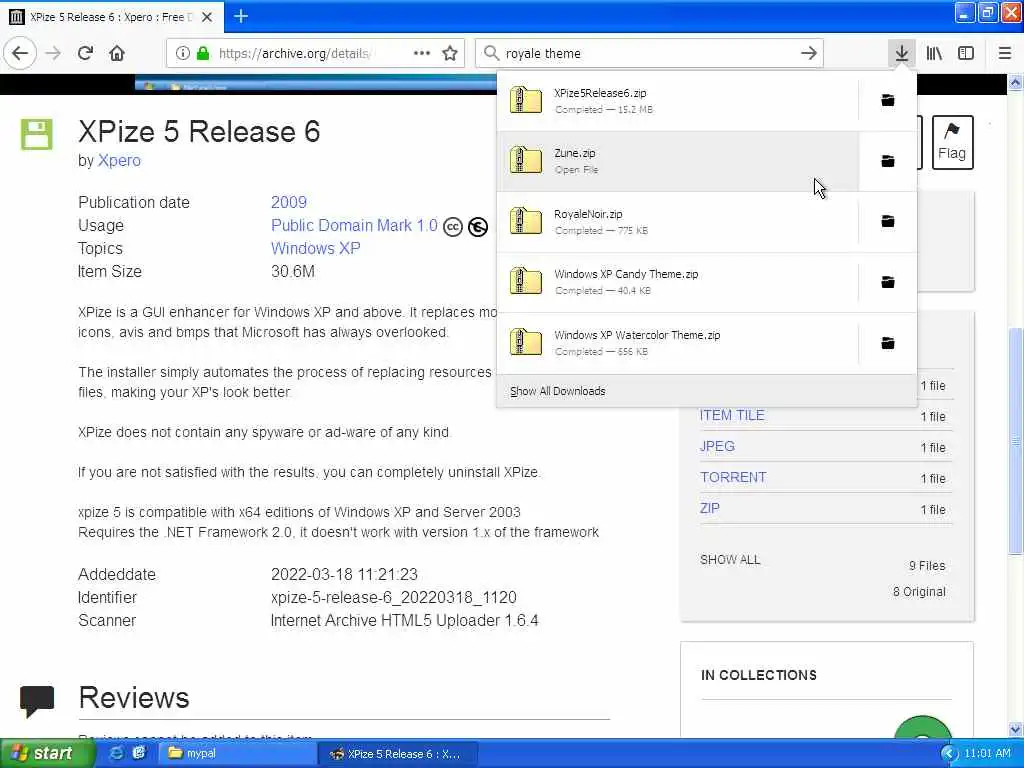The height and width of the screenshot is (768, 1024).
Task: Bookmark this page with the star
Action: click(450, 53)
